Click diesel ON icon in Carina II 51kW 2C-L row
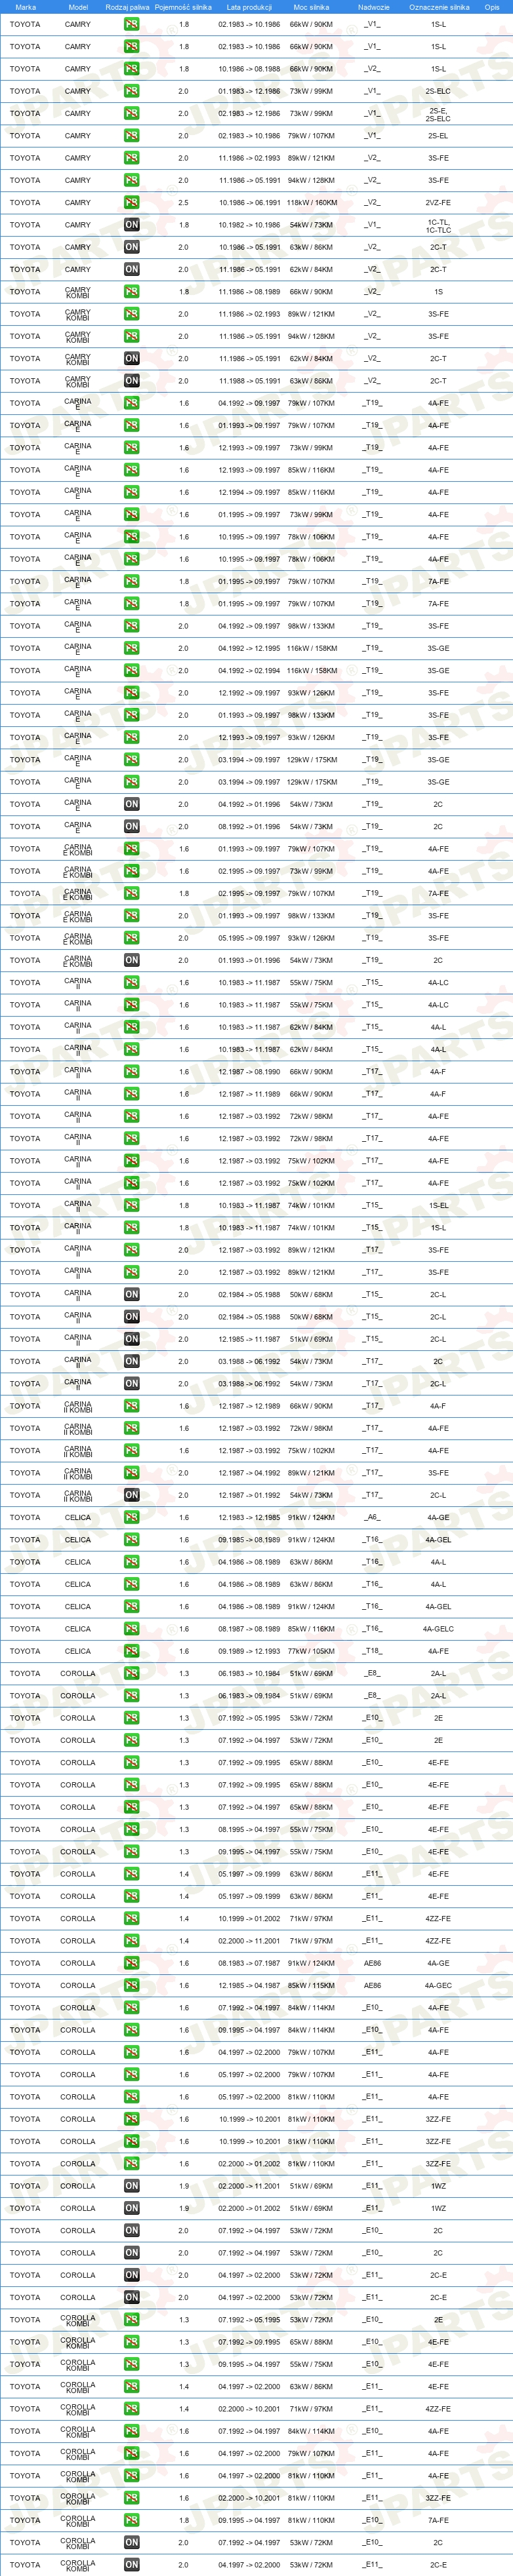This screenshot has height=2576, width=513. (132, 1340)
